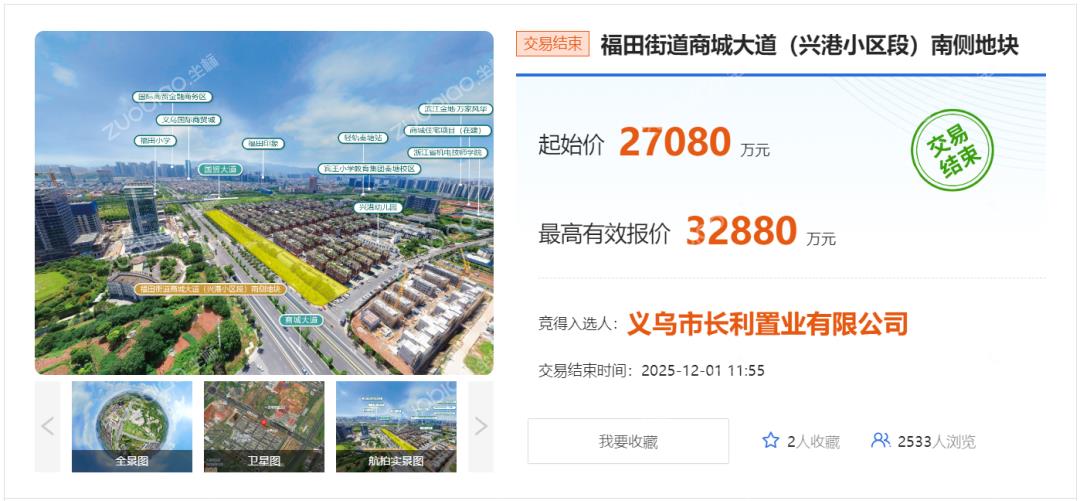The width and height of the screenshot is (1080, 501).
Task: Open the 航拍实景图 aerial thumbnail
Action: (x=396, y=427)
